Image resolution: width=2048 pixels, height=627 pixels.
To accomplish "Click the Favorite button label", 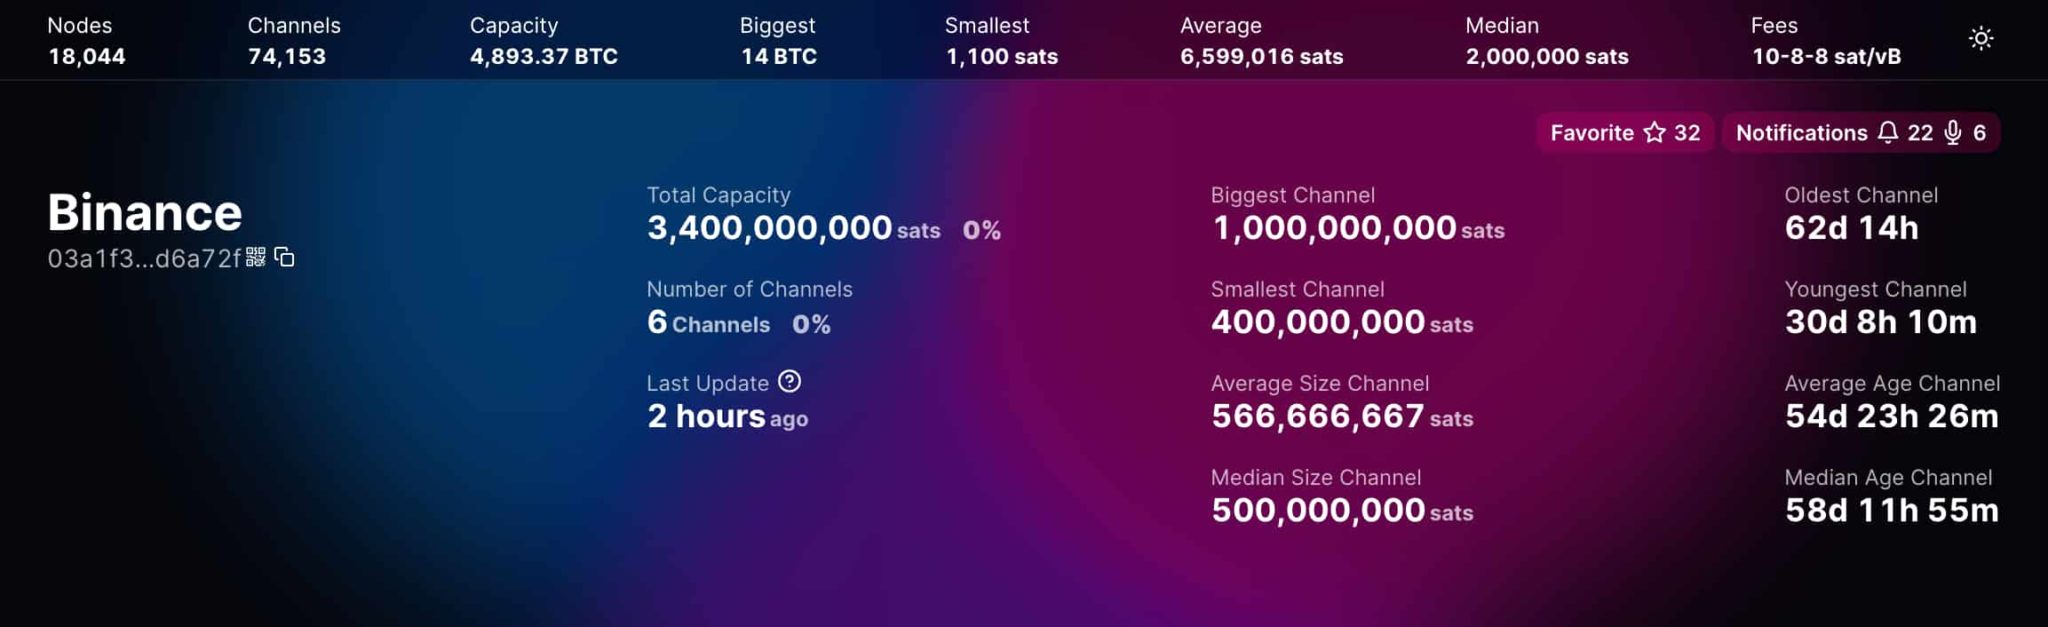I will pyautogui.click(x=1591, y=133).
